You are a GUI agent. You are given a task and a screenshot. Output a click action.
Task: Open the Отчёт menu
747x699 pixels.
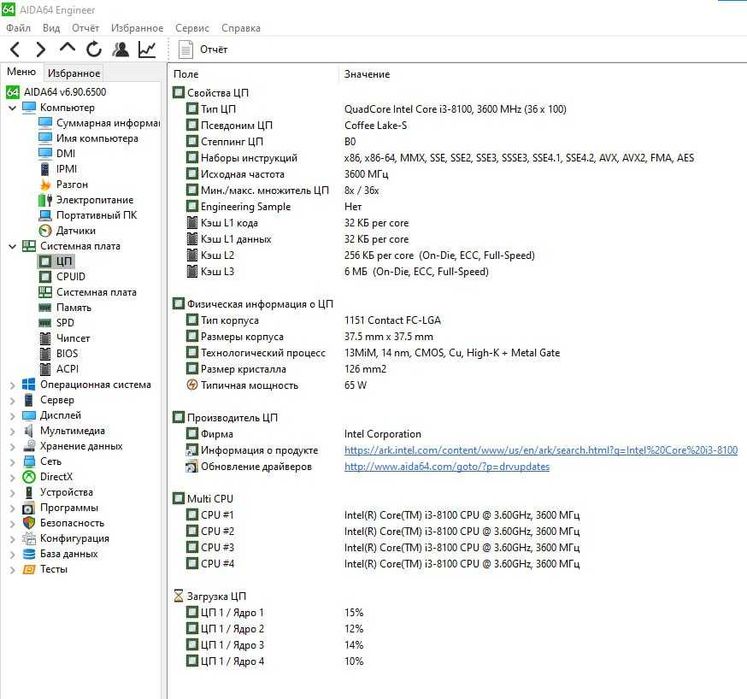point(85,28)
